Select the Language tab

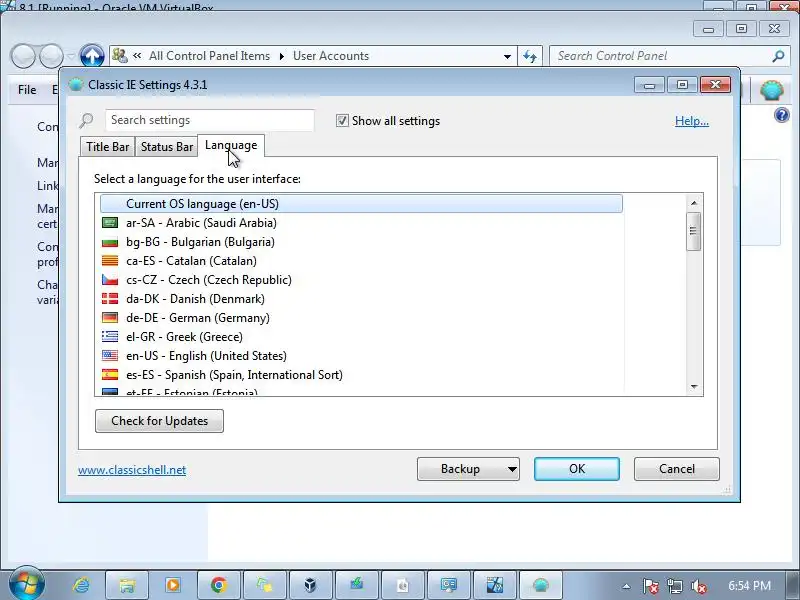click(231, 145)
